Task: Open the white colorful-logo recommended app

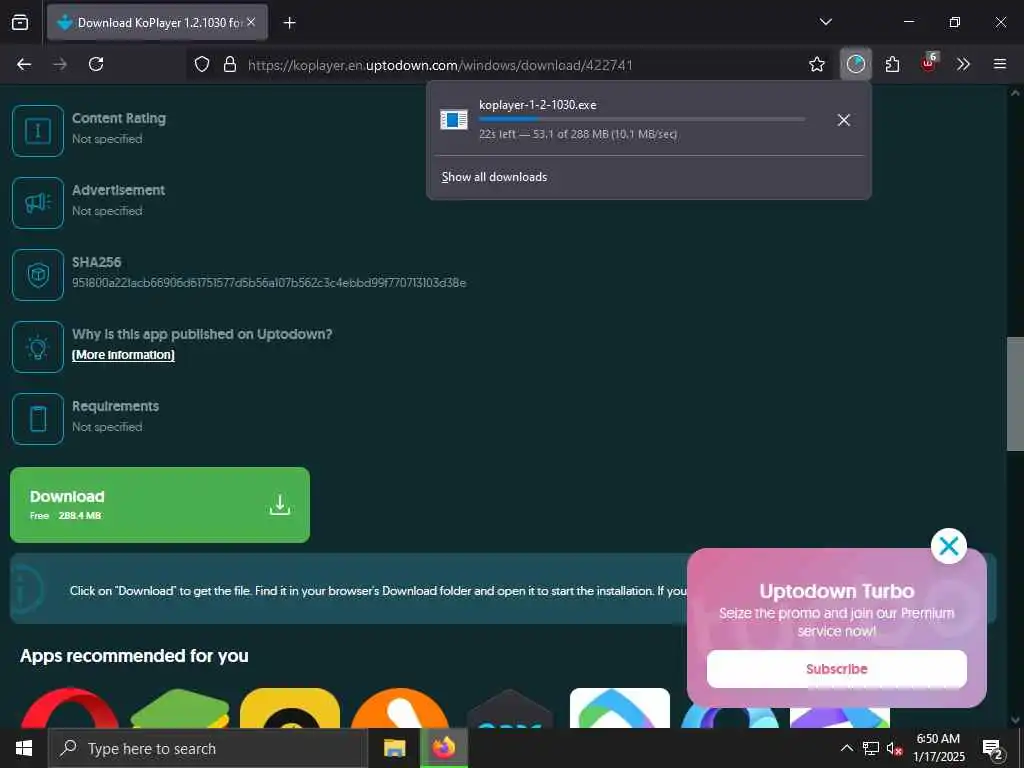Action: click(620, 709)
